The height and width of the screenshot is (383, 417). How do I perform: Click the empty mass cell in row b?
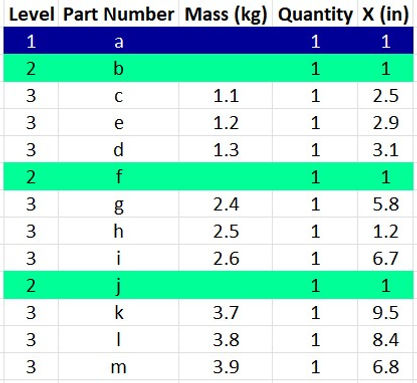point(226,68)
